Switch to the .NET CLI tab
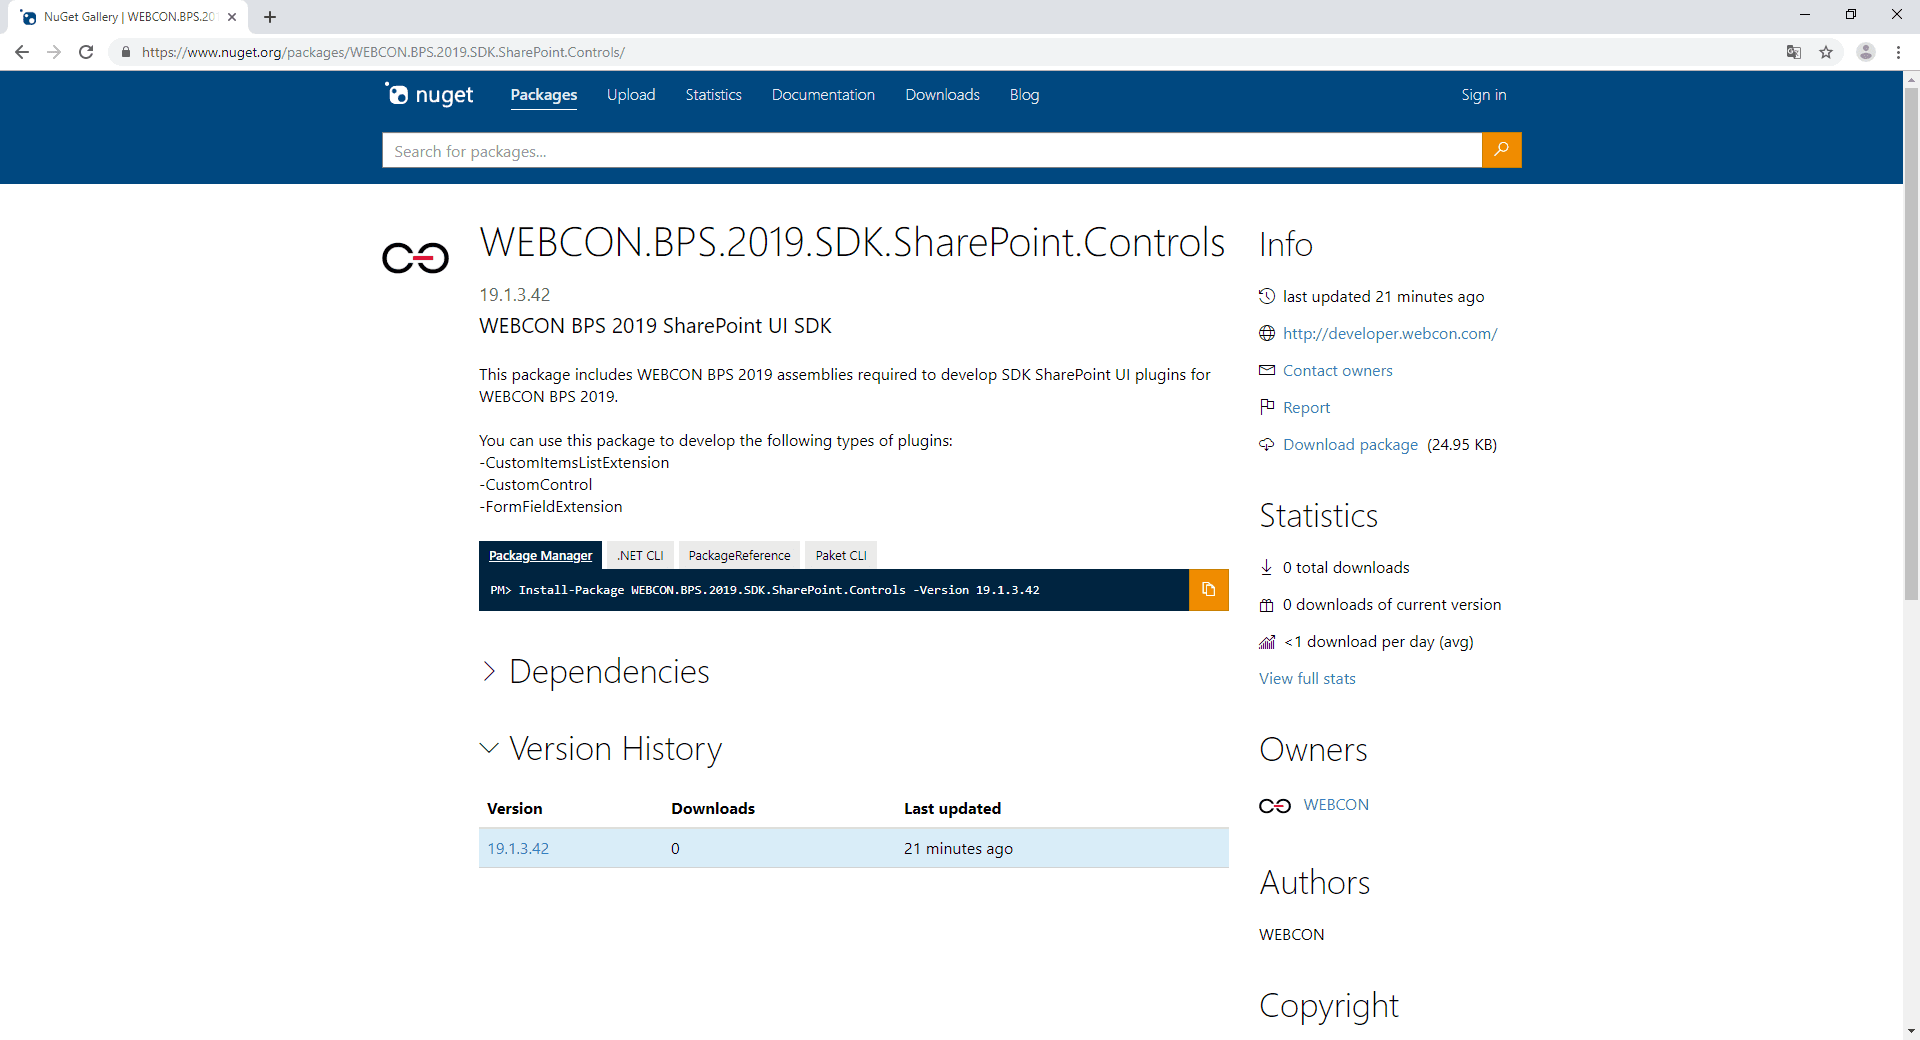Viewport: 1920px width, 1040px height. point(640,556)
